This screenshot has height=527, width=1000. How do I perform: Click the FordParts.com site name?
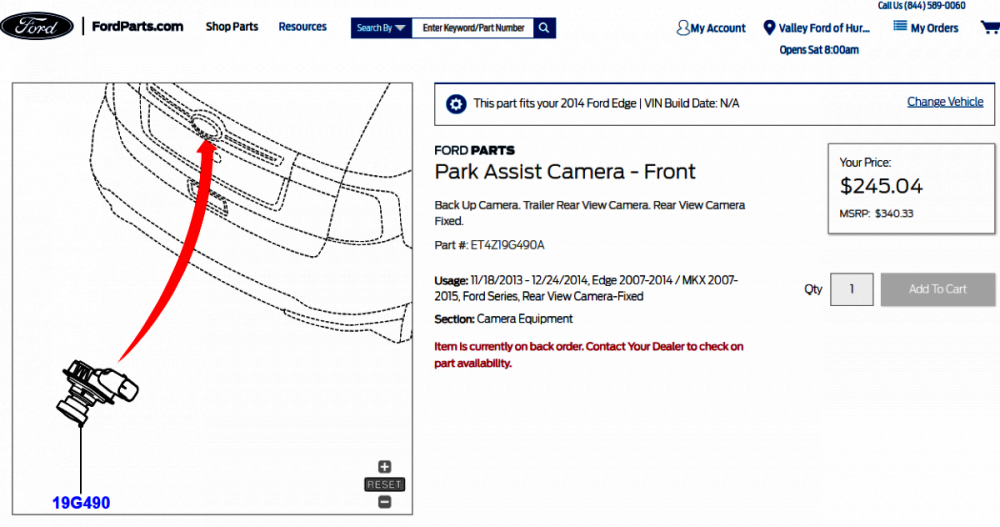pos(138,27)
